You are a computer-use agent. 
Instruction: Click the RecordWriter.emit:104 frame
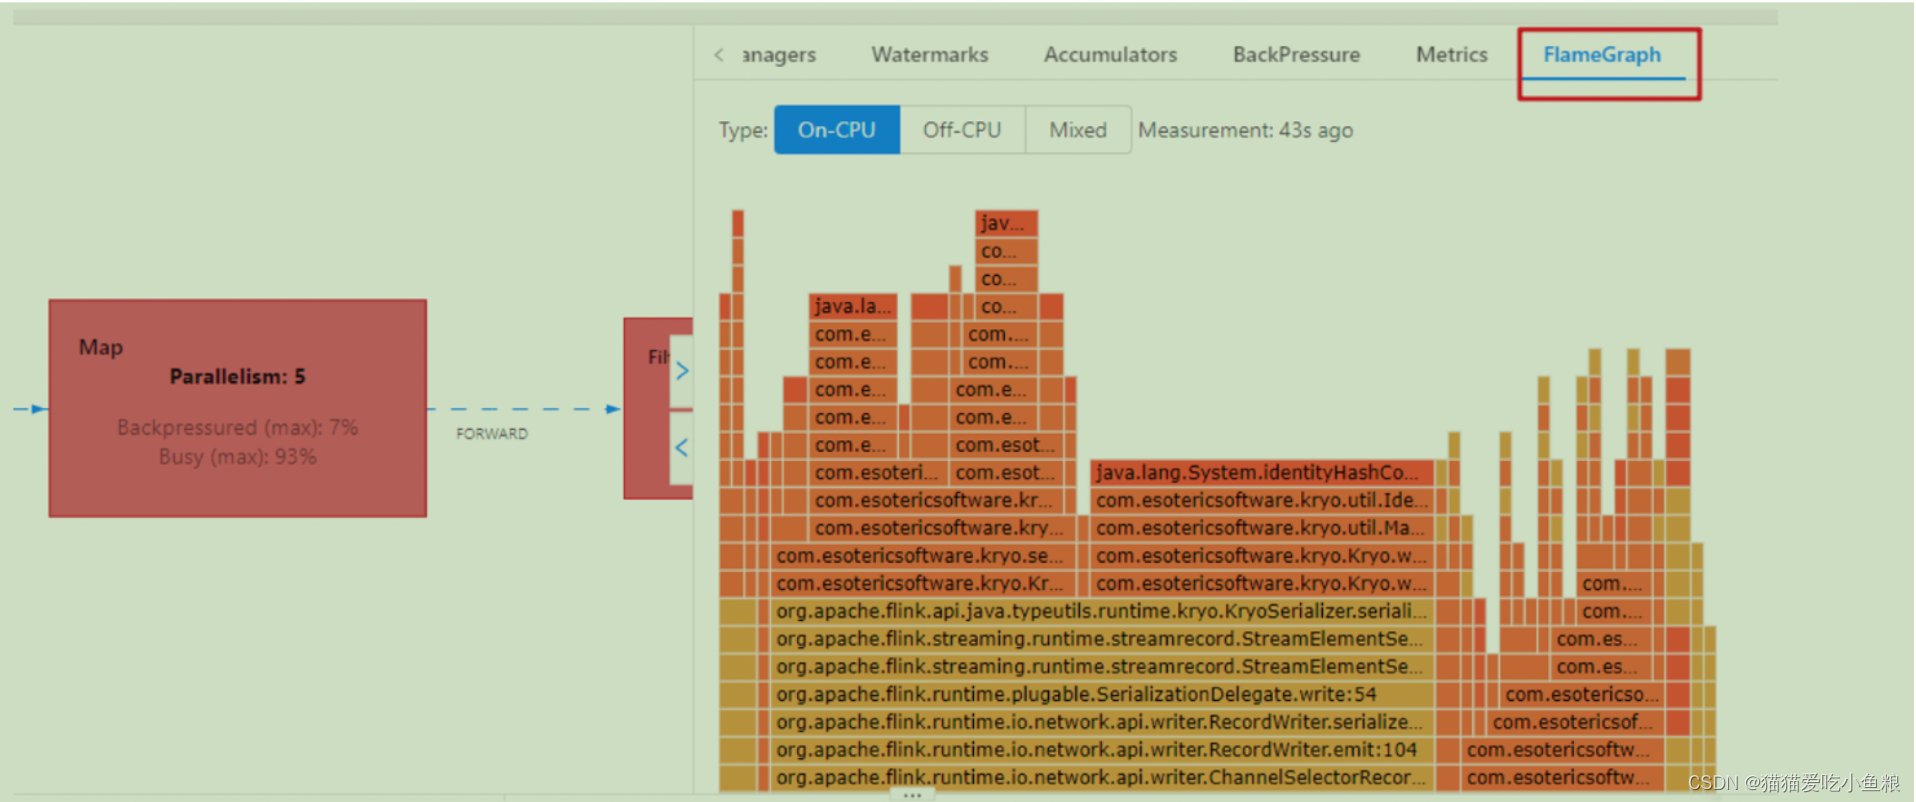[1102, 750]
